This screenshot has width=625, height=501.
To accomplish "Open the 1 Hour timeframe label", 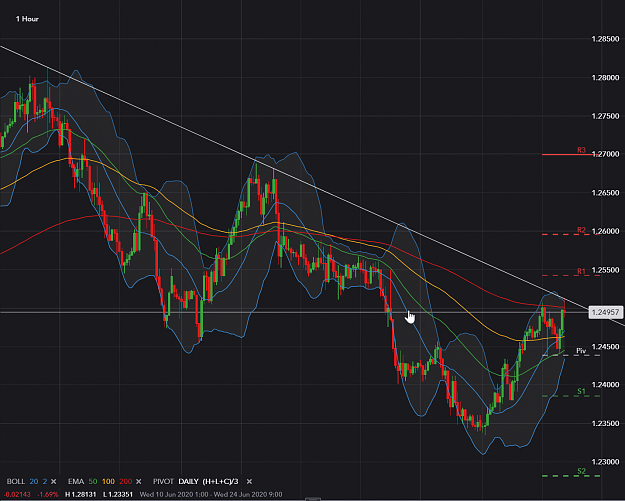I will (x=27, y=19).
